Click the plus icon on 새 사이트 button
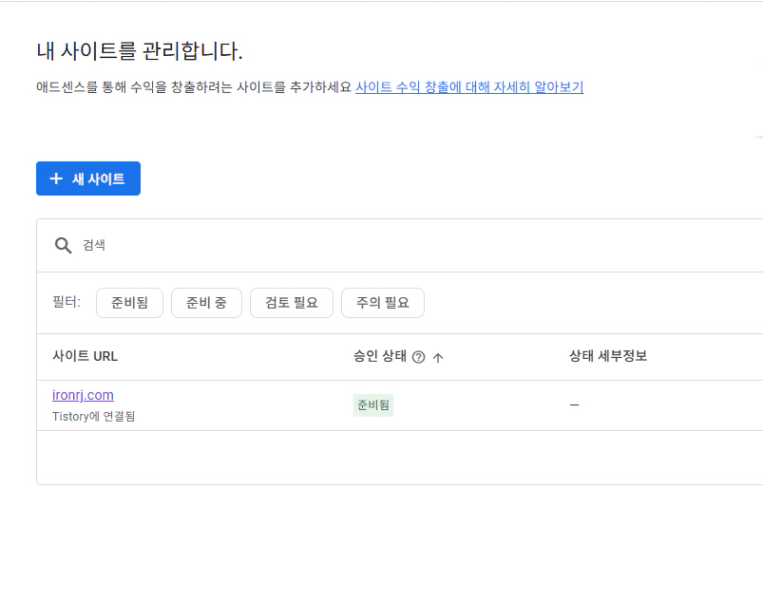 tap(56, 179)
